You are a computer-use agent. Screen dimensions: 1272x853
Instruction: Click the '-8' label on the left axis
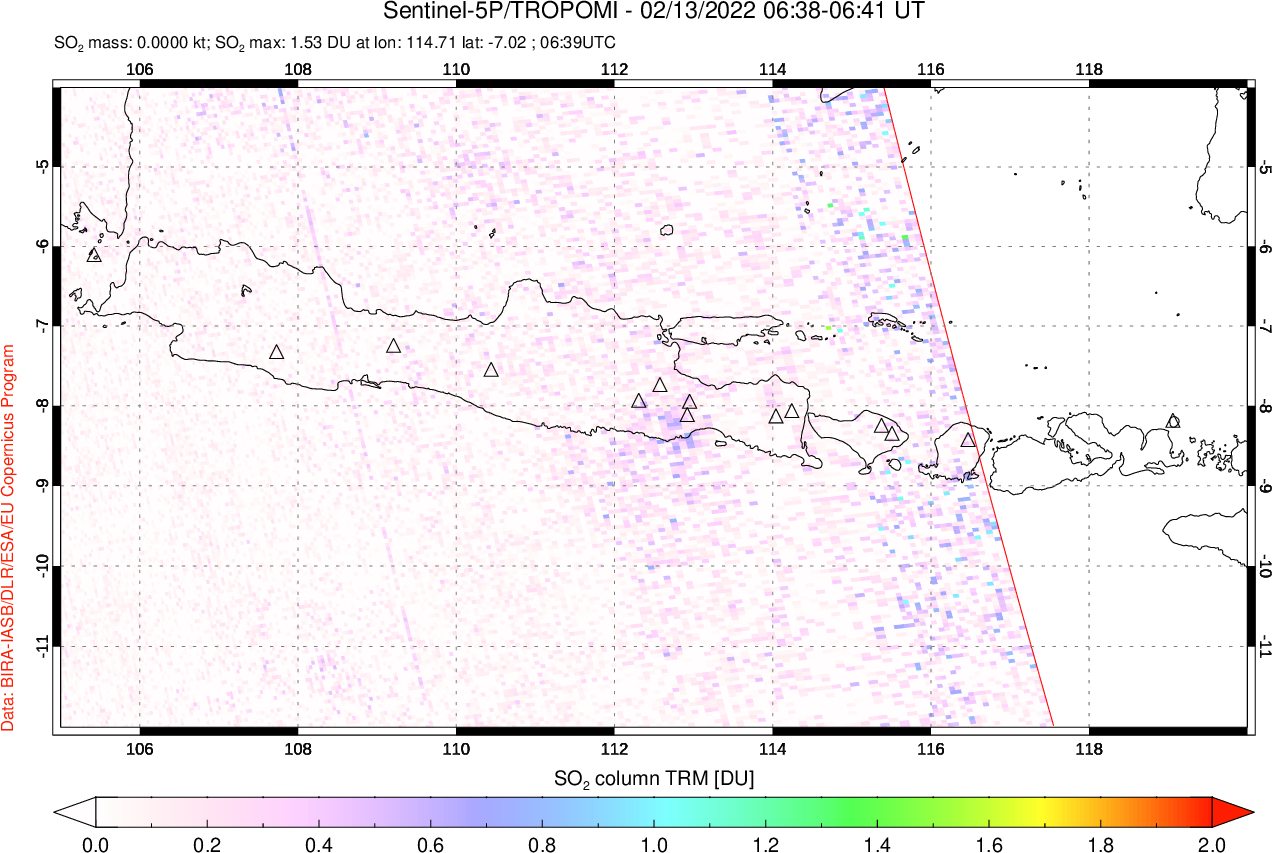(42, 406)
